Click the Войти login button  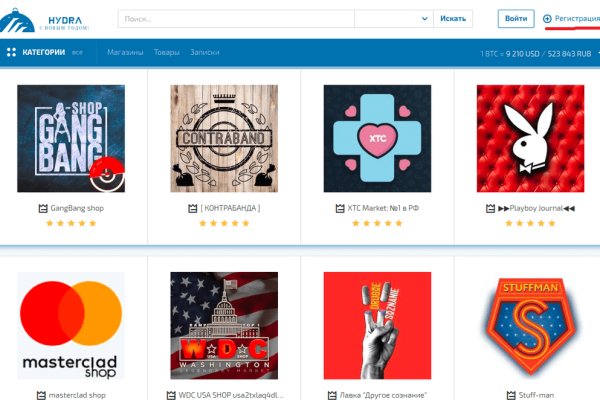pos(516,18)
